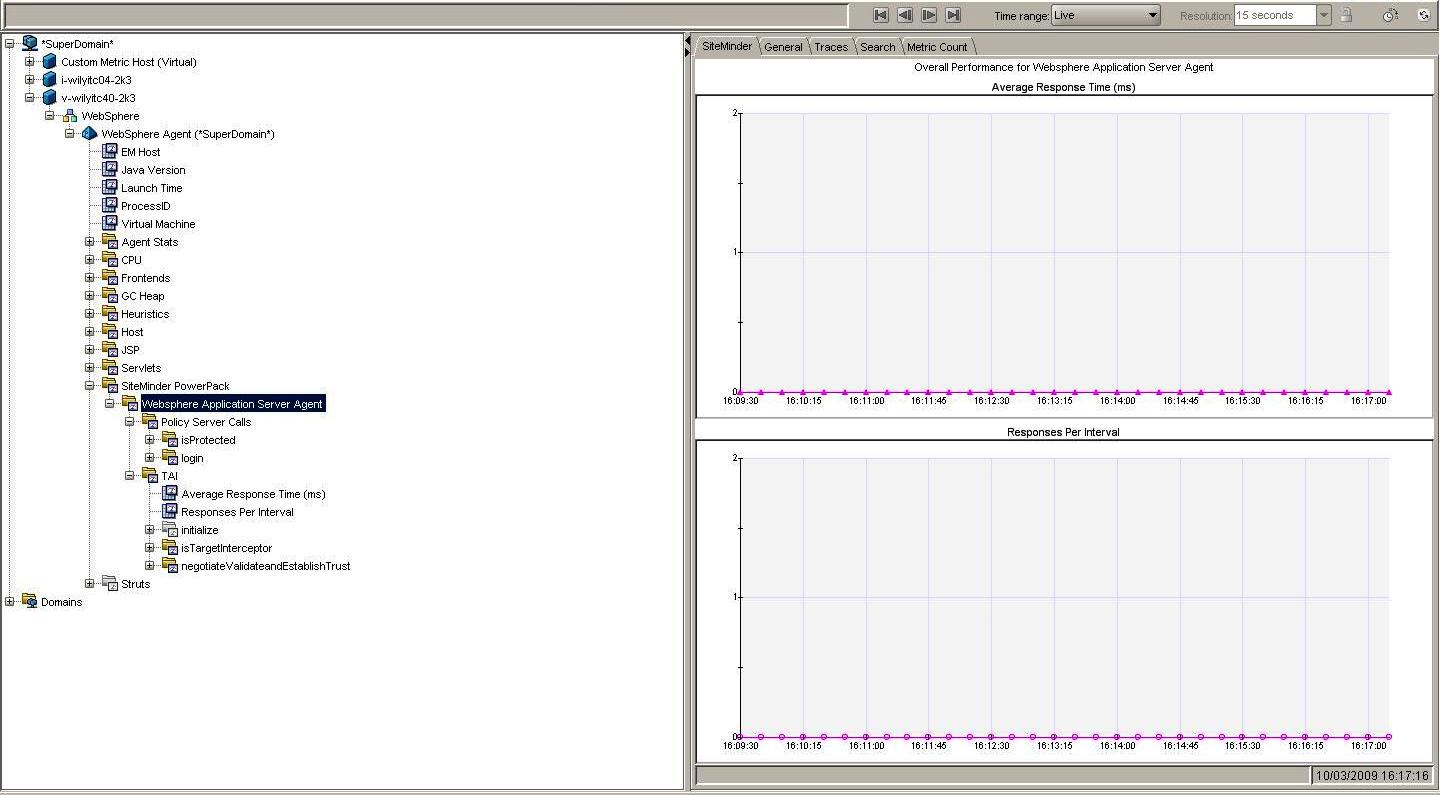
Task: Open the Time range dropdown
Action: coord(1153,15)
